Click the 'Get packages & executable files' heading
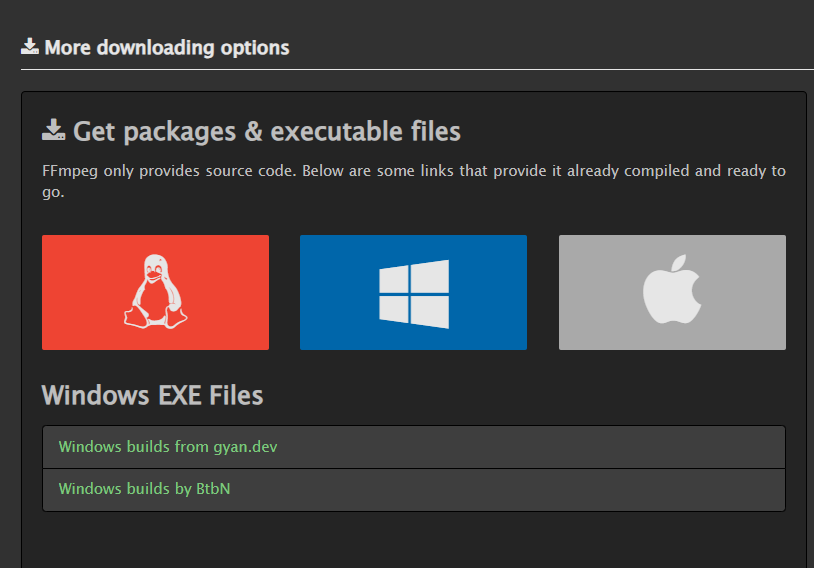The height and width of the screenshot is (568, 814). [266, 131]
